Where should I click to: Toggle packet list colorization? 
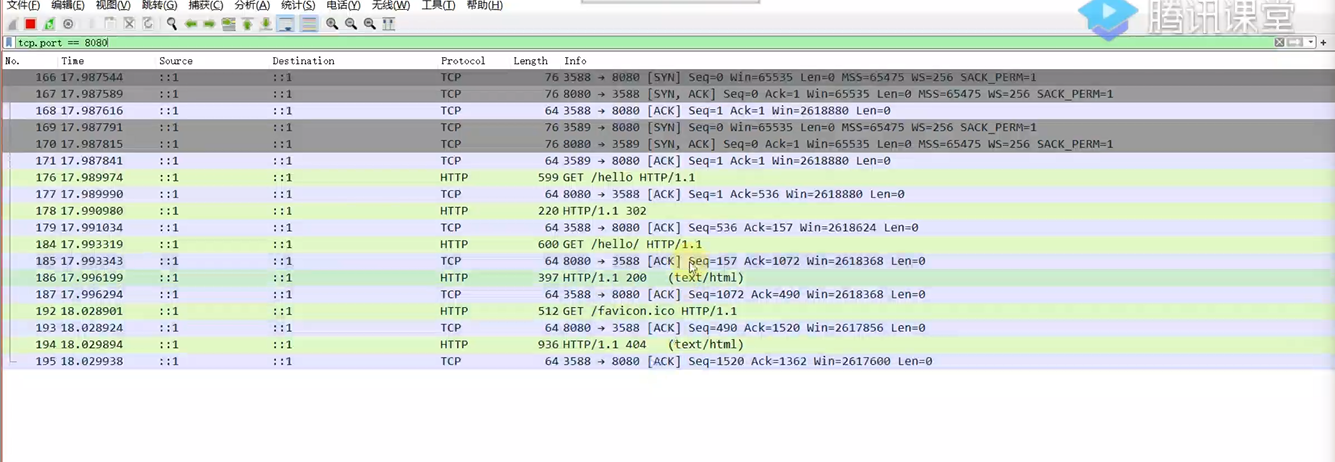[309, 24]
